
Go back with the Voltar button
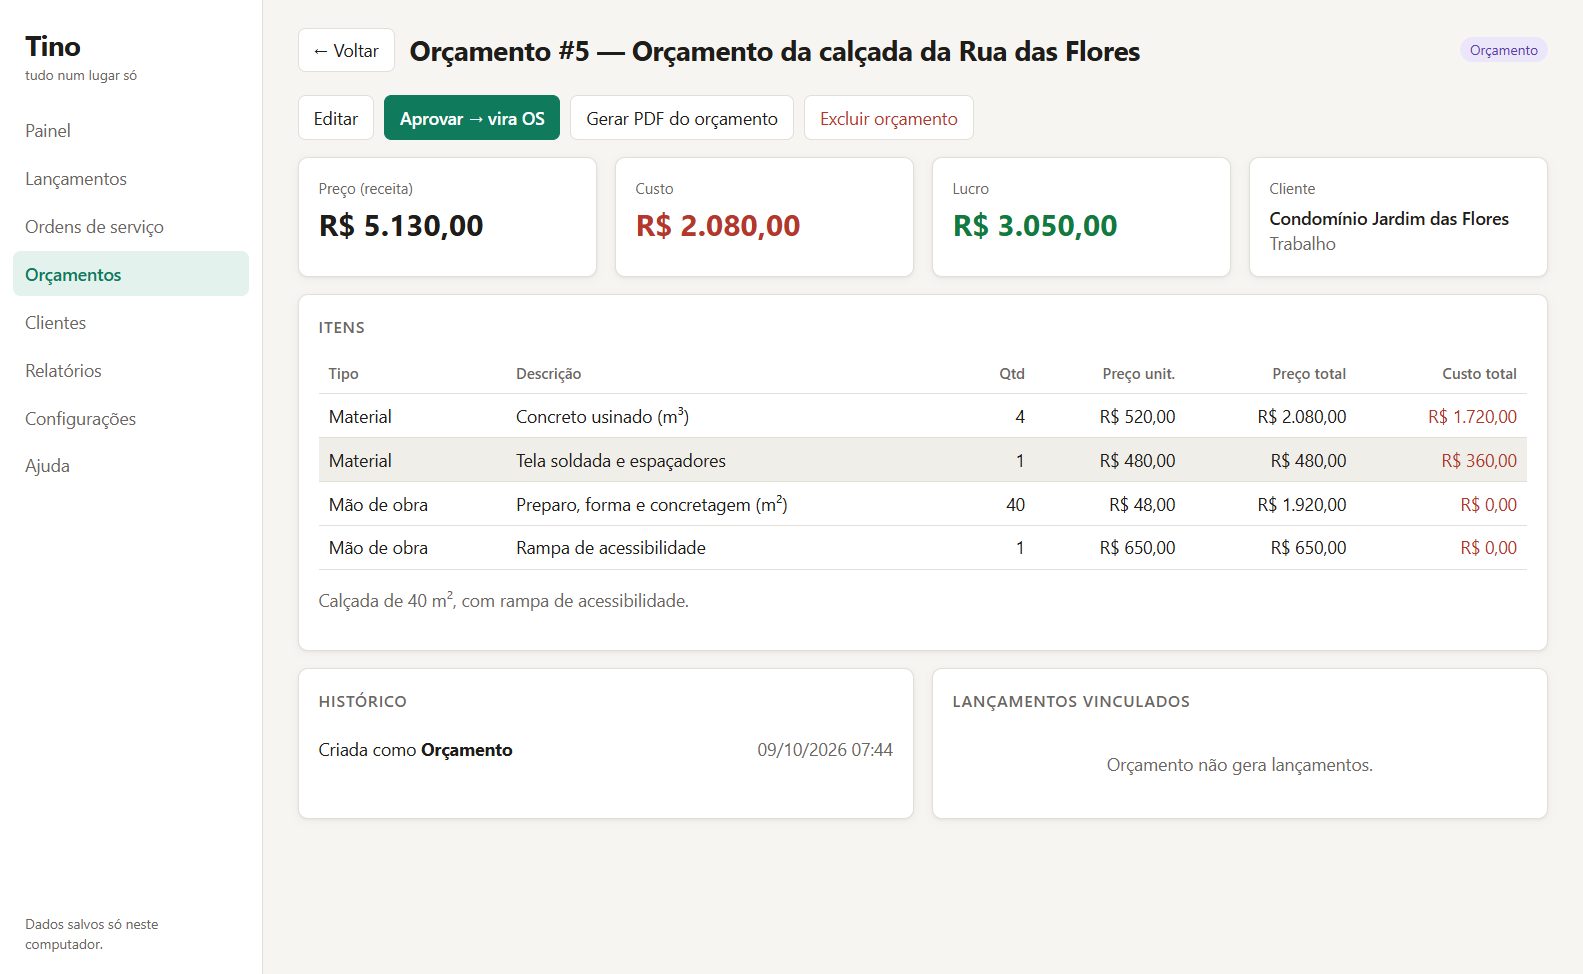[x=346, y=50]
